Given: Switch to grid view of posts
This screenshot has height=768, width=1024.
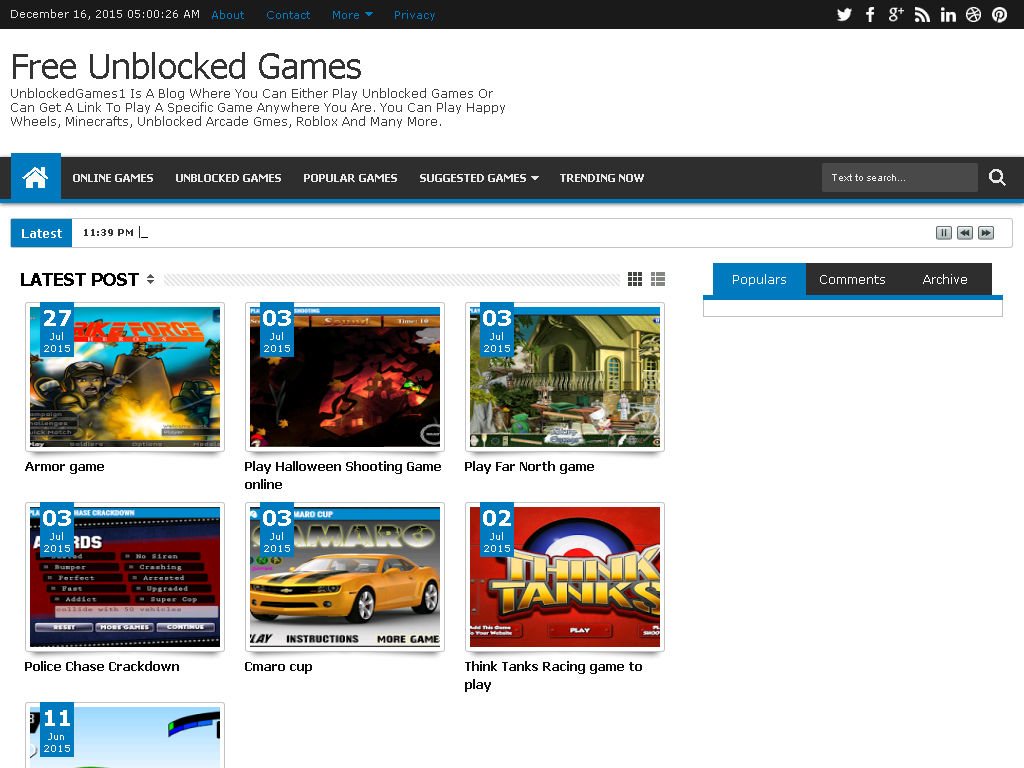Looking at the screenshot, I should 635,279.
